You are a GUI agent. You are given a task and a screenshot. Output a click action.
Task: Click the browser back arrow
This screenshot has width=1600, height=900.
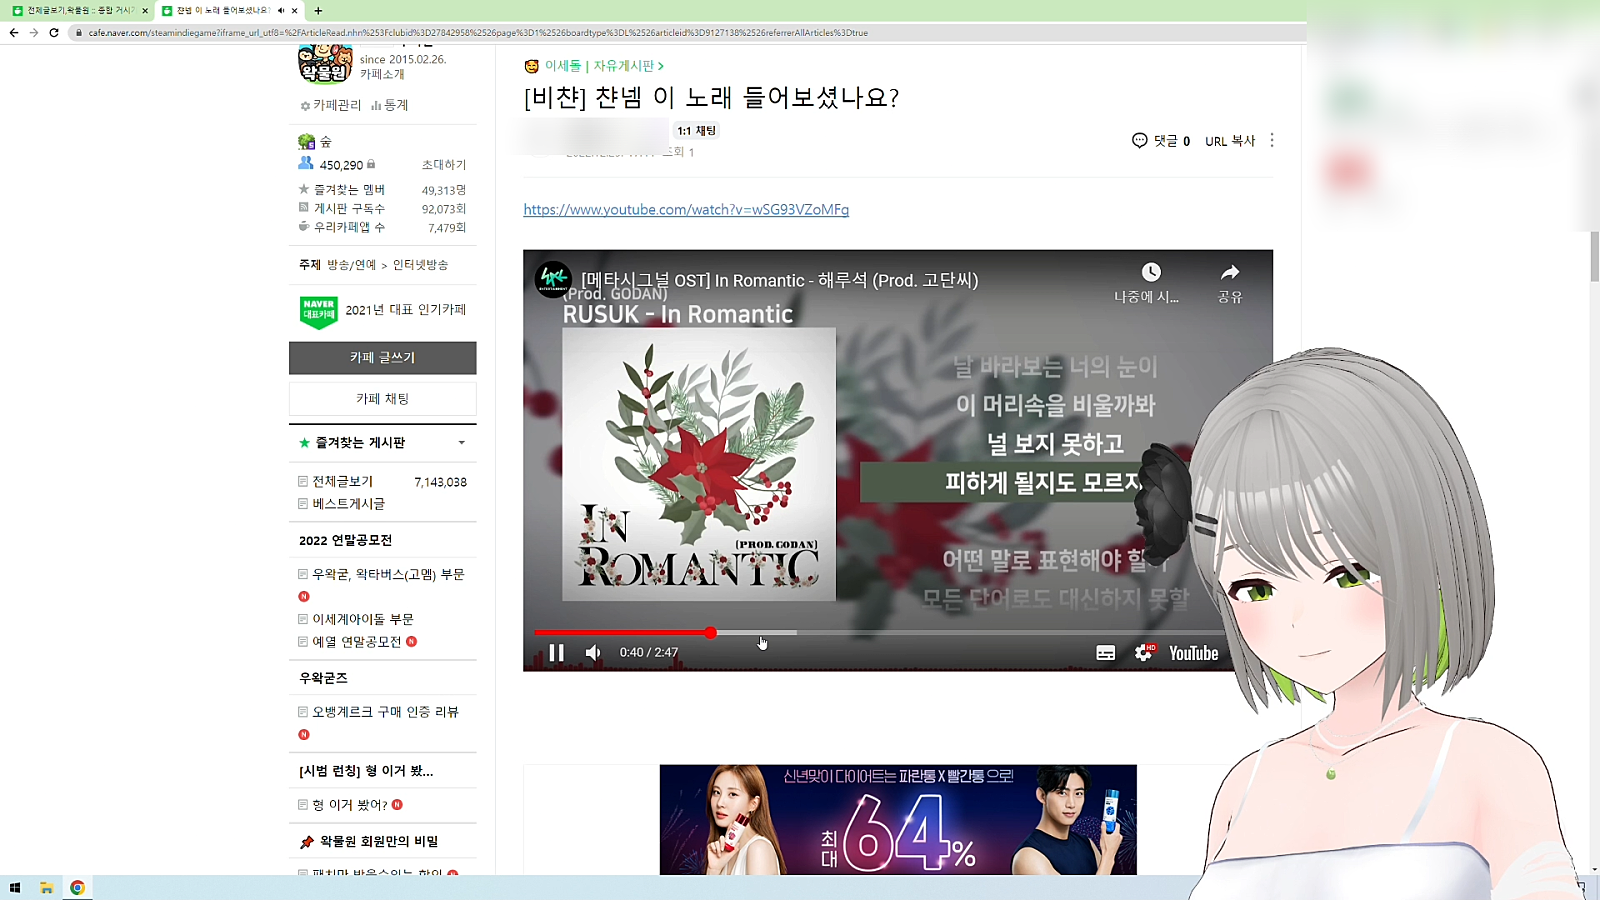click(x=14, y=33)
